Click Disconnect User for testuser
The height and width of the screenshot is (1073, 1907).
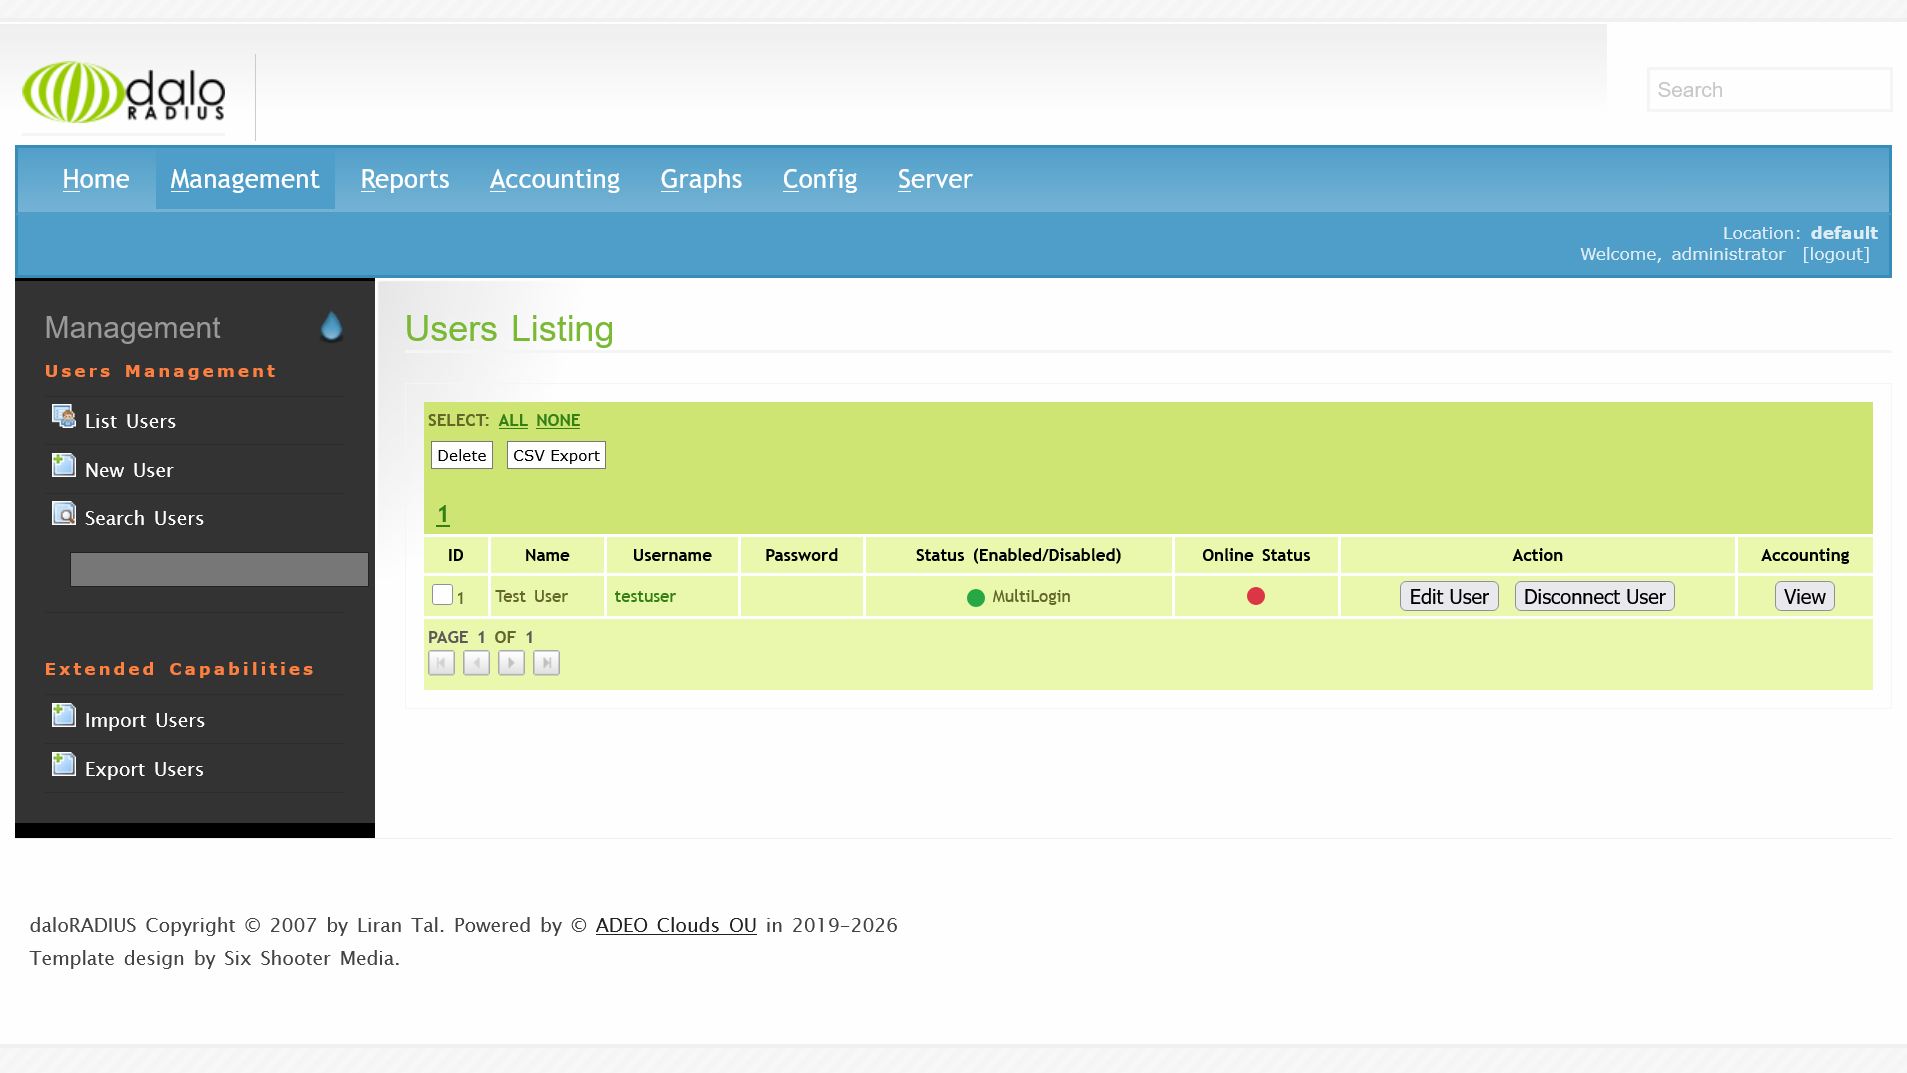tap(1594, 597)
